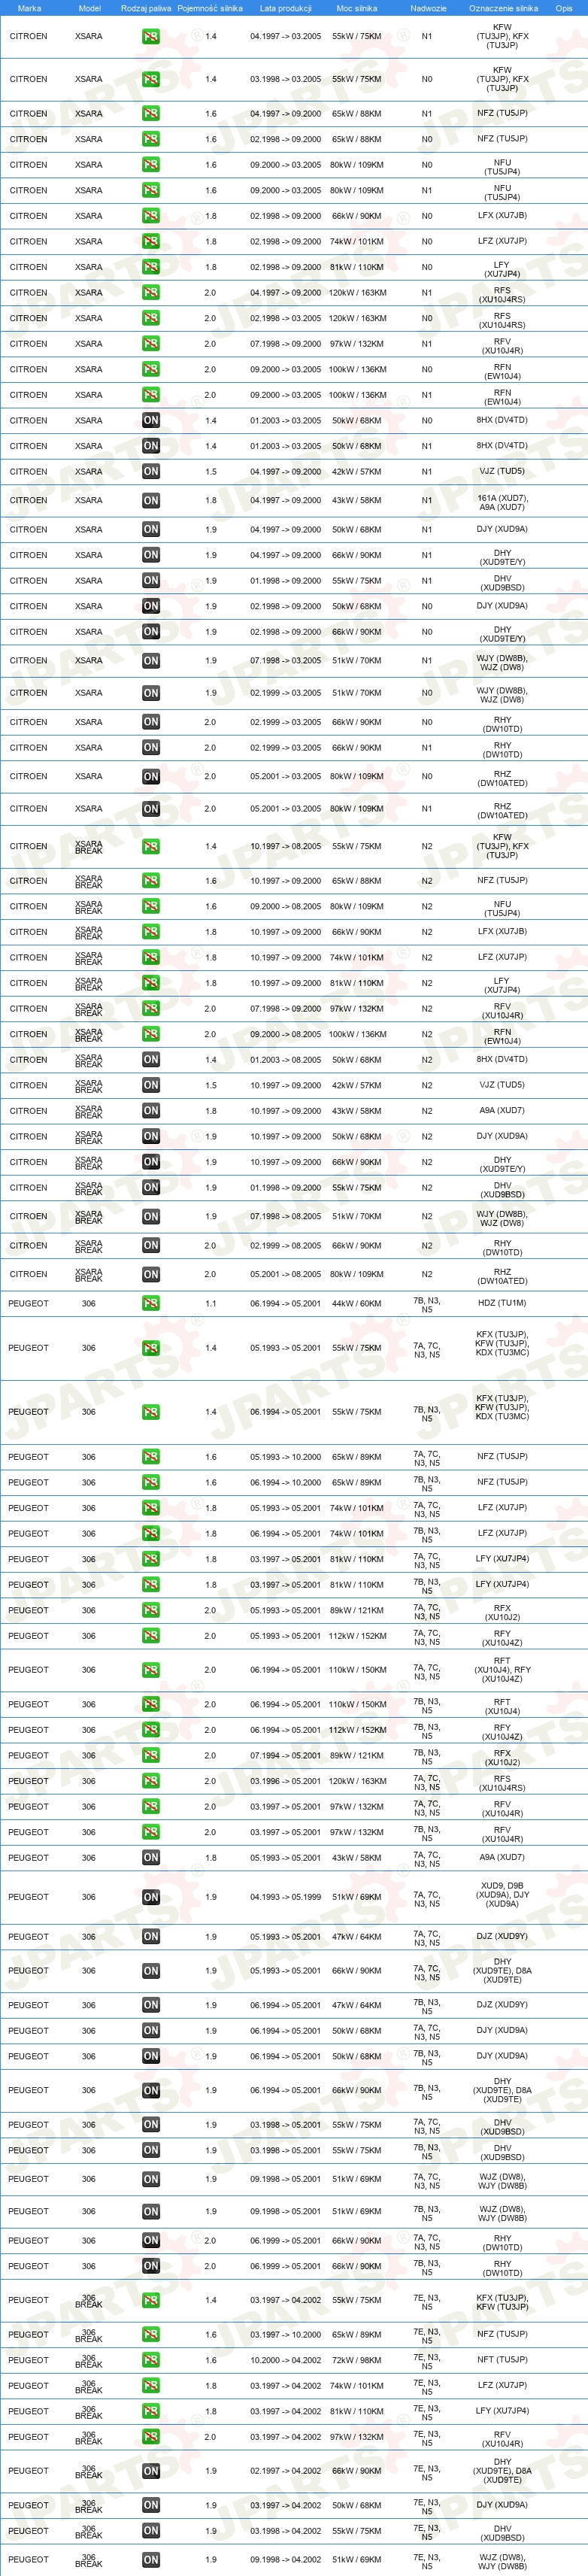Viewport: 588px width, 2576px height.
Task: Click the Nadwozie column header
Action: pos(428,8)
